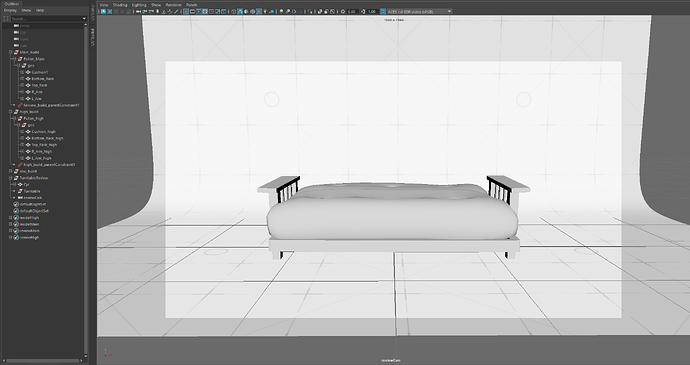Collapse the TurntableReview group

tap(11, 177)
